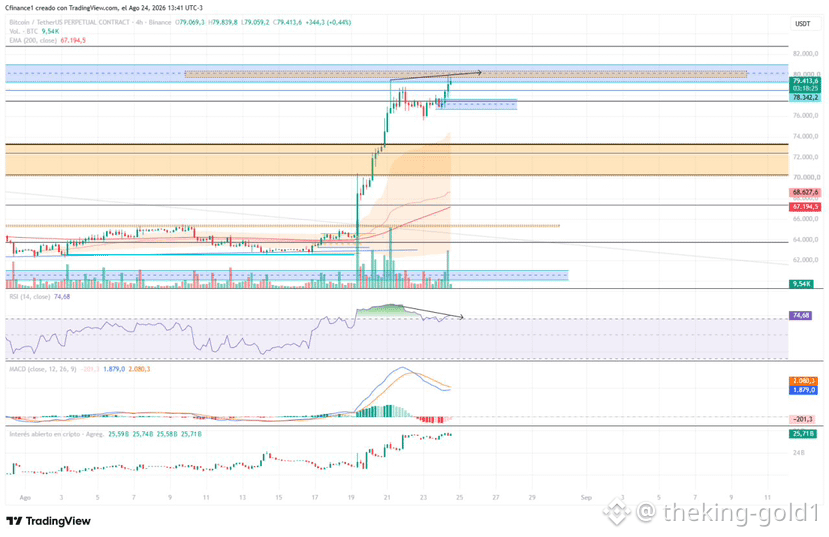829x537 pixels.
Task: Click the MACD legend value 1.879,0
Action: pos(114,369)
